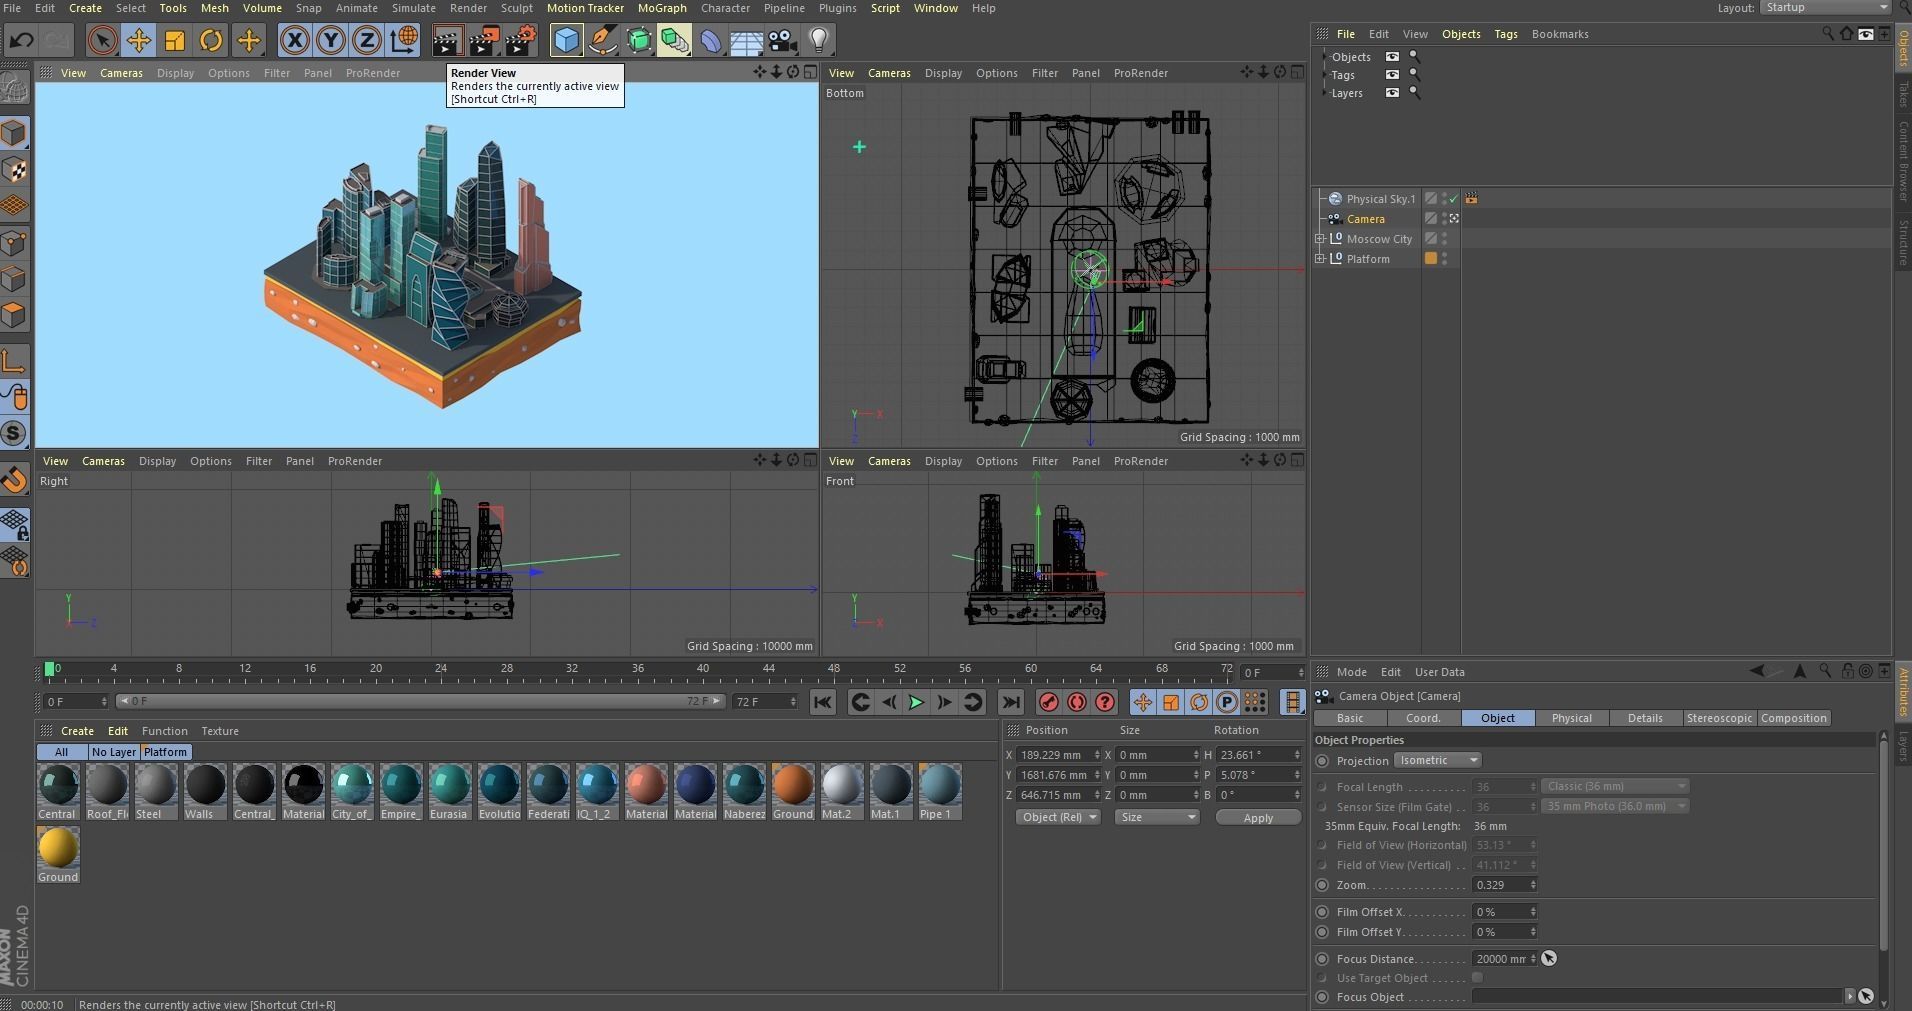
Task: Click the Make Editable icon
Action: click(14, 90)
